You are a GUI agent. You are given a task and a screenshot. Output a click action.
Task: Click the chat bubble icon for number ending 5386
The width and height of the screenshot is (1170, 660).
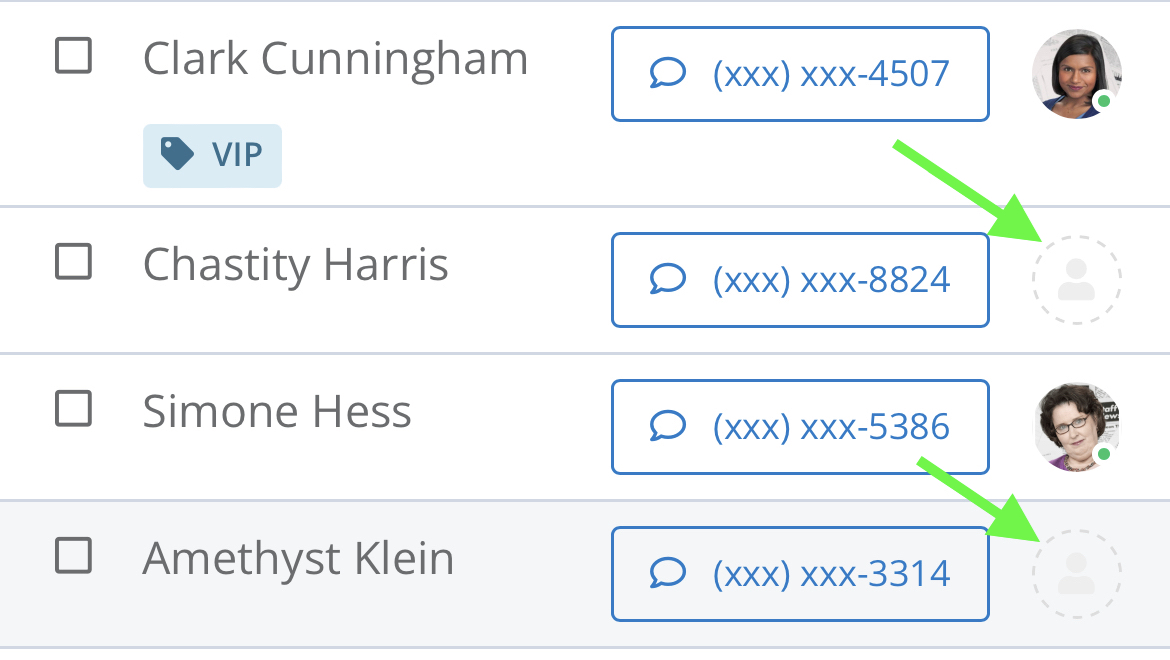667,427
